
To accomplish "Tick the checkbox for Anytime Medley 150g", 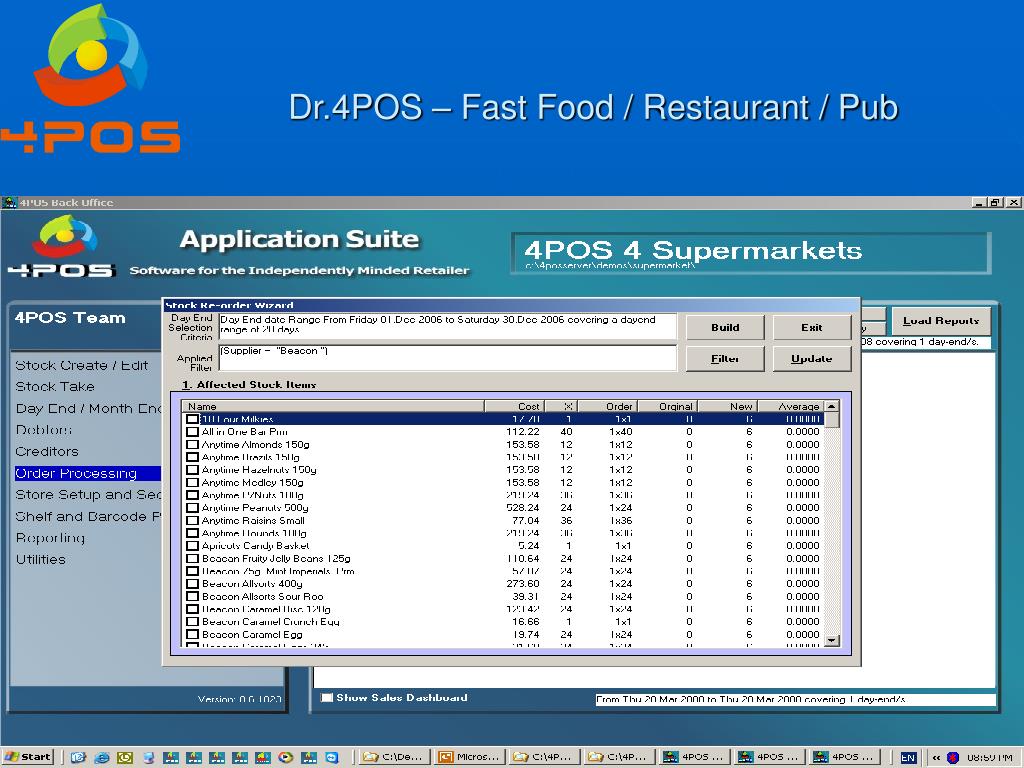I will click(x=192, y=483).
